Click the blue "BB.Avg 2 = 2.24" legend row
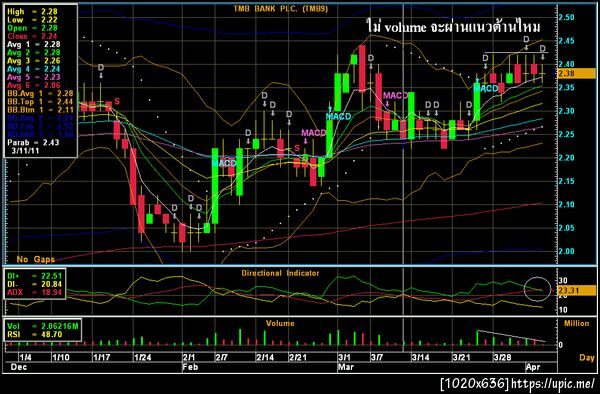 tap(40, 118)
